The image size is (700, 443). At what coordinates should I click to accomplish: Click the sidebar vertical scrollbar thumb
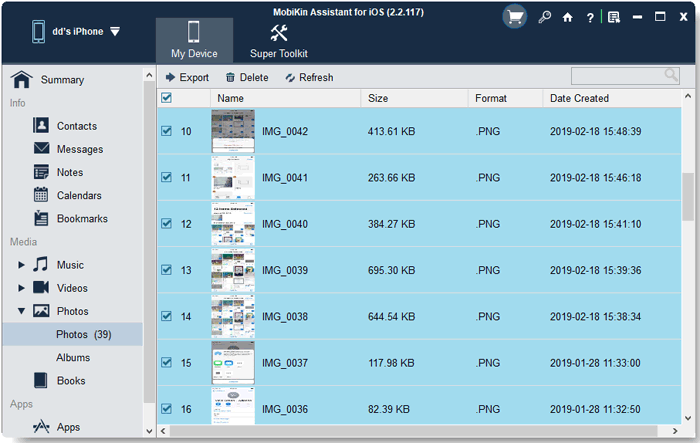(x=149, y=241)
